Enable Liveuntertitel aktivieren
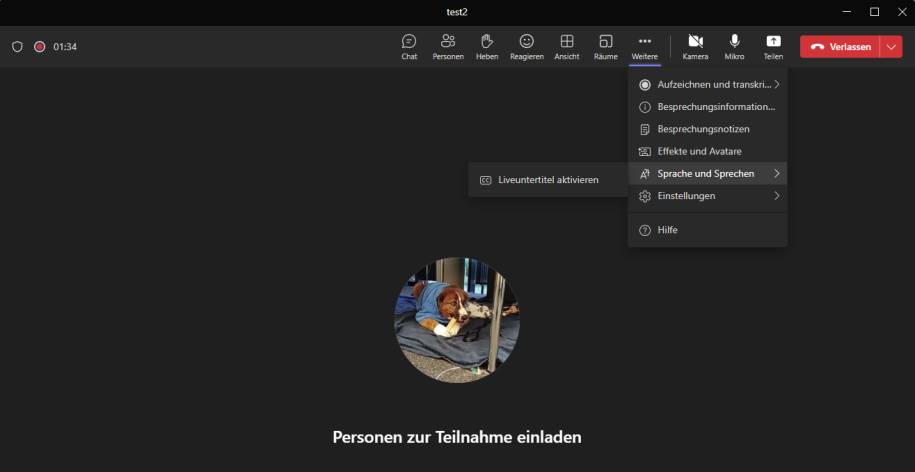 click(x=548, y=180)
